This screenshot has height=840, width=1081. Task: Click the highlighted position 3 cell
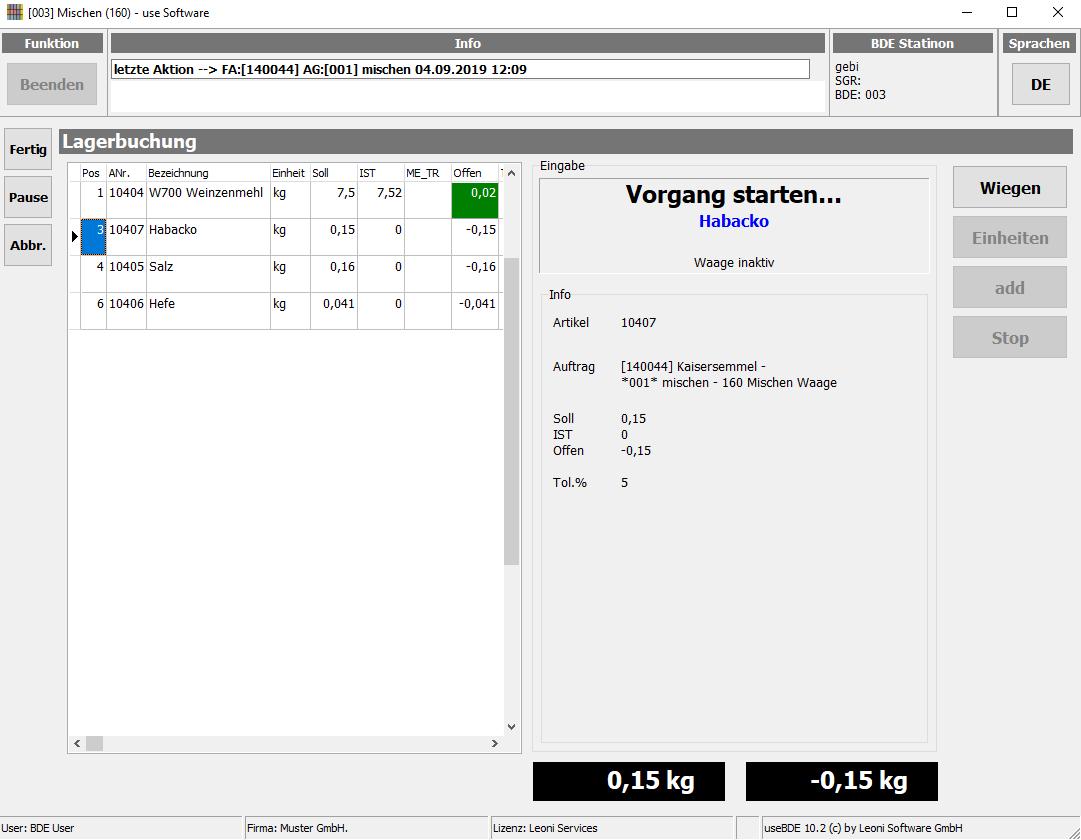(x=94, y=237)
